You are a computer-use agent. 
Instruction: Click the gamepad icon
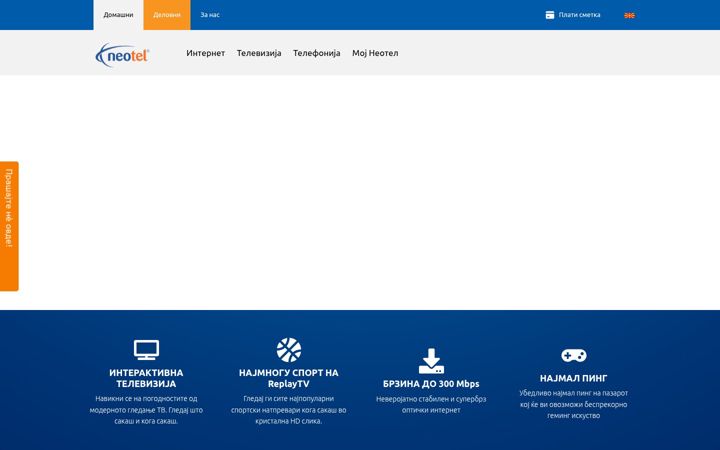click(574, 355)
